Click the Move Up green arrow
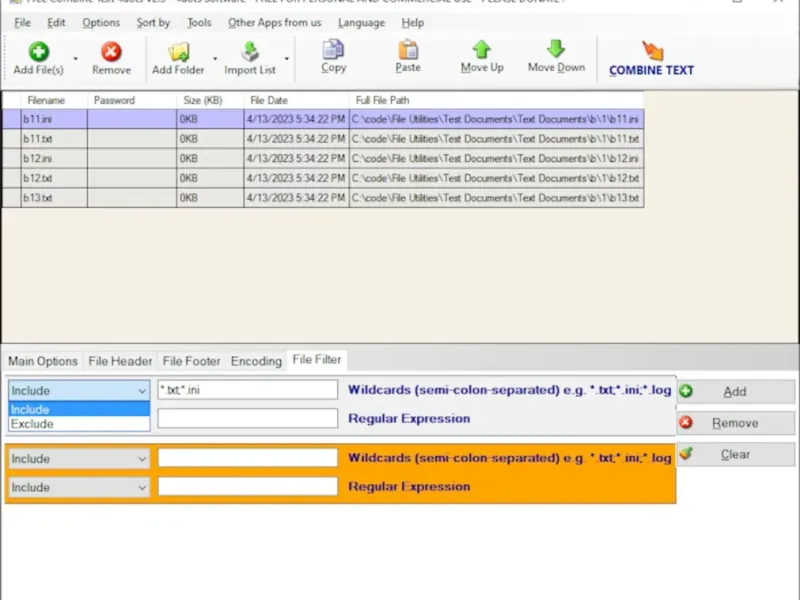The height and width of the screenshot is (600, 800). 482,50
